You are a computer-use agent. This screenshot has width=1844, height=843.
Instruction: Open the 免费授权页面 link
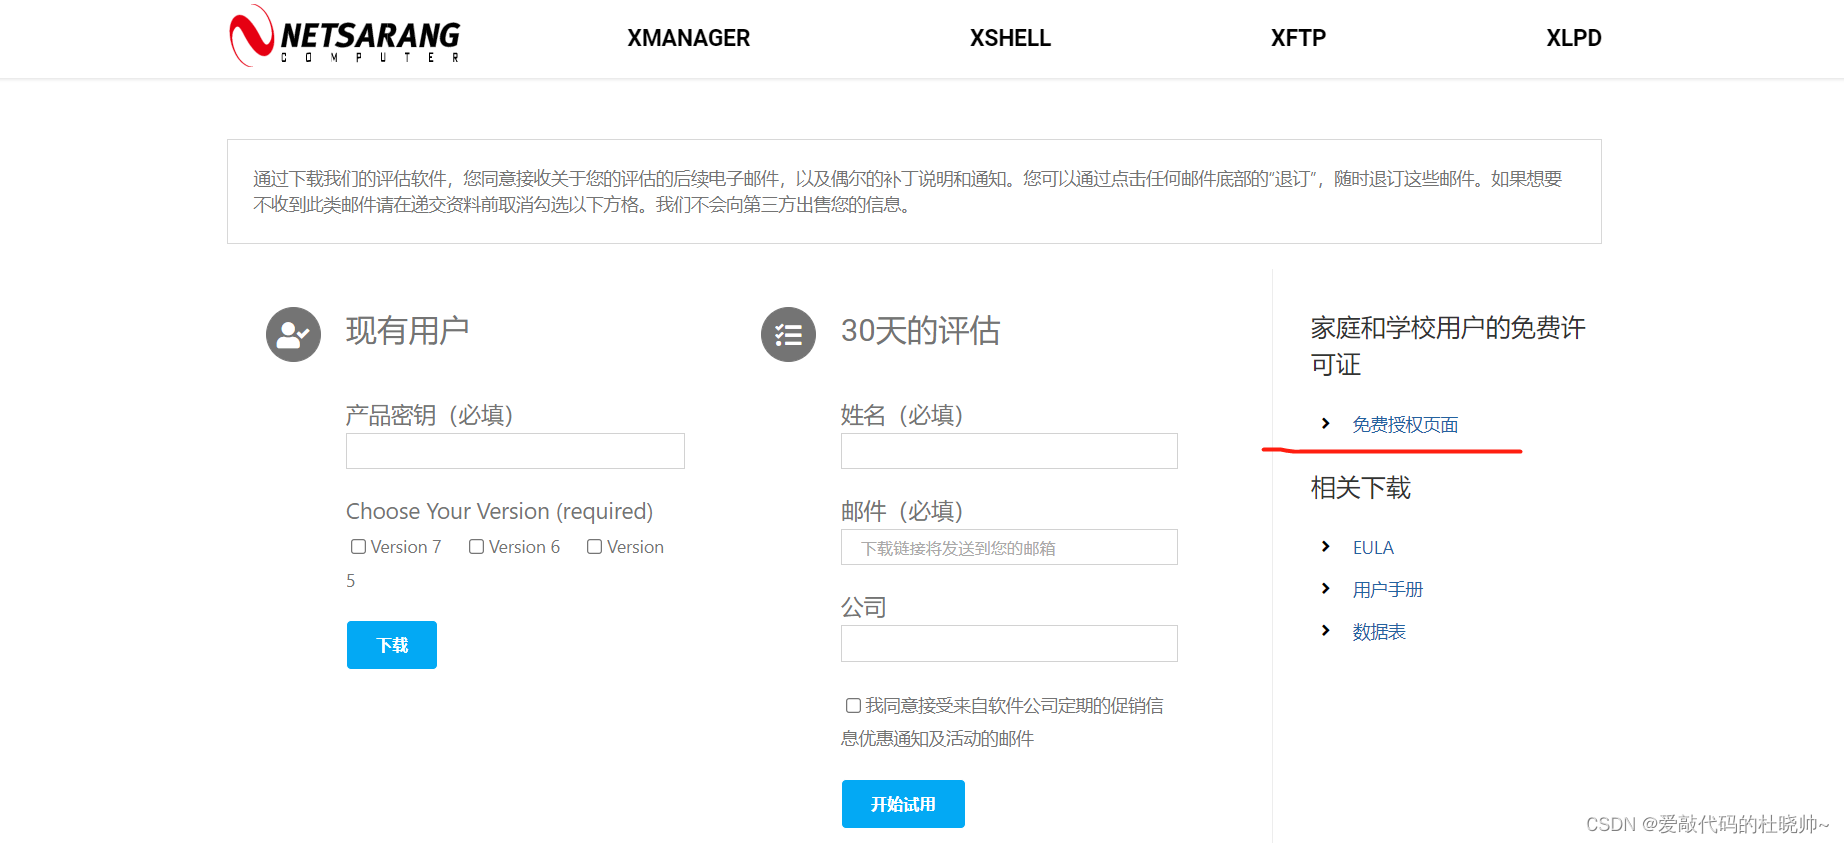point(1405,425)
